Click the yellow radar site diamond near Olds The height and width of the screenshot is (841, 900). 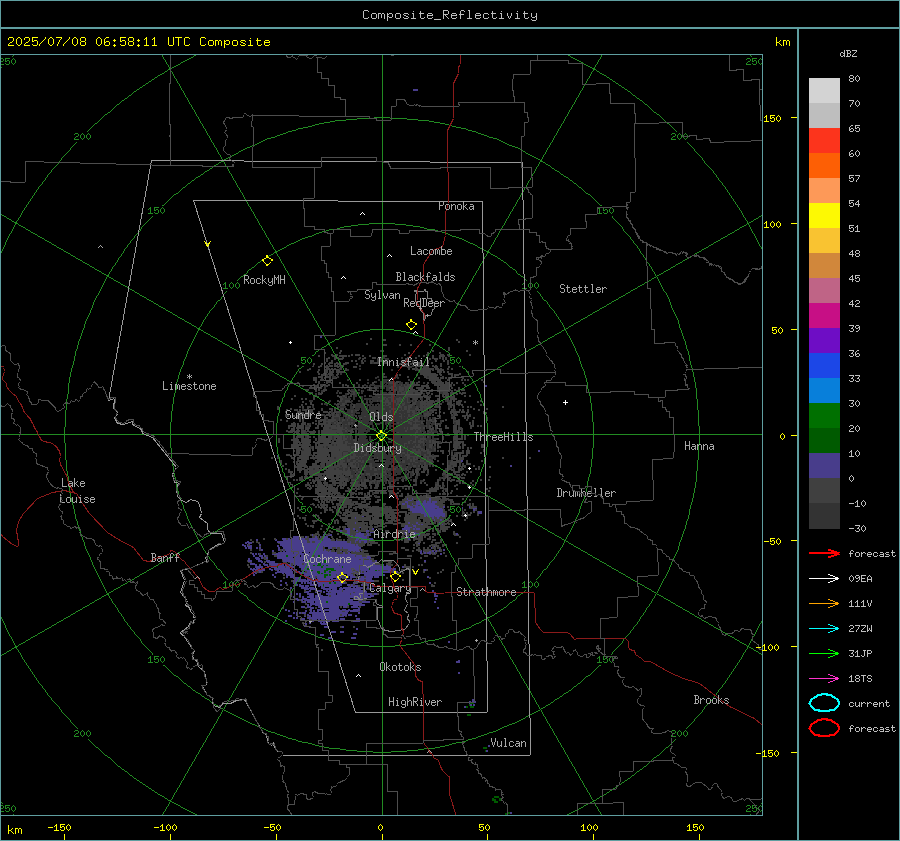[381, 436]
